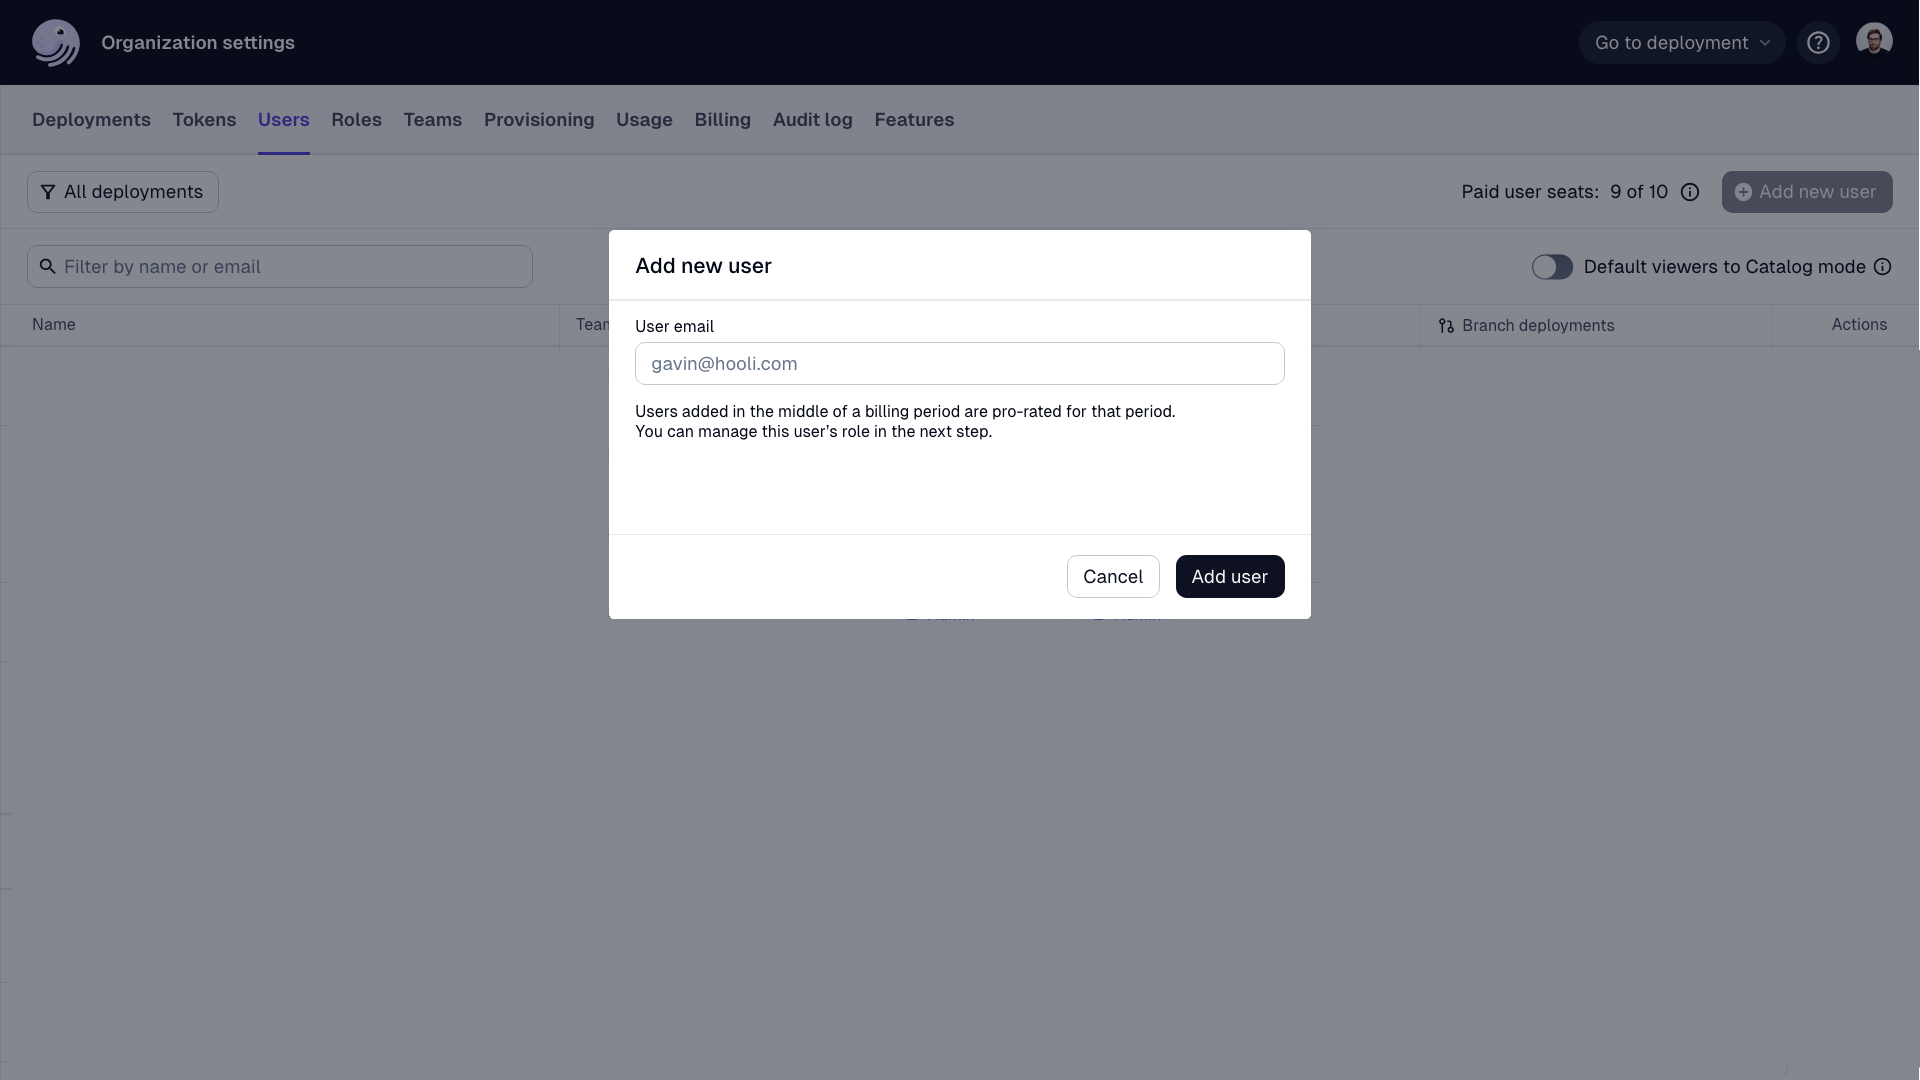Select the Audit log menu item
The image size is (1920, 1080).
[x=812, y=120]
